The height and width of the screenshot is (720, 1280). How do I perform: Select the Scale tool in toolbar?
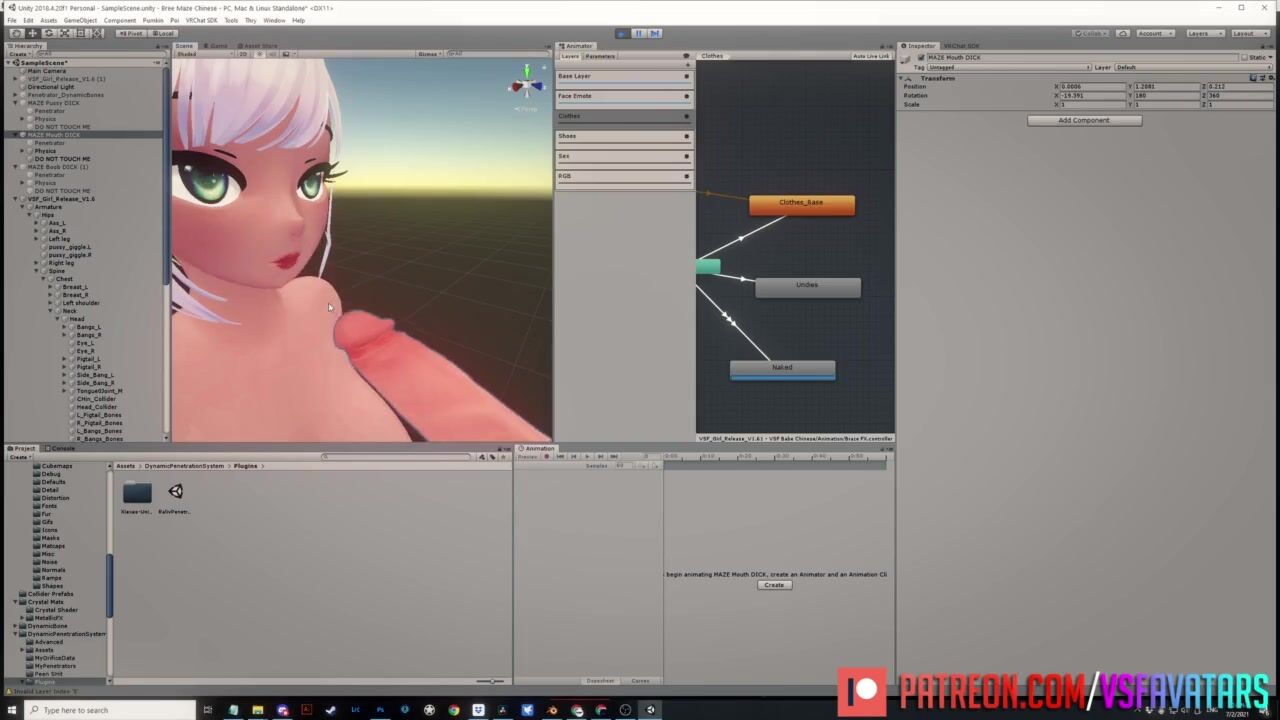tap(64, 33)
